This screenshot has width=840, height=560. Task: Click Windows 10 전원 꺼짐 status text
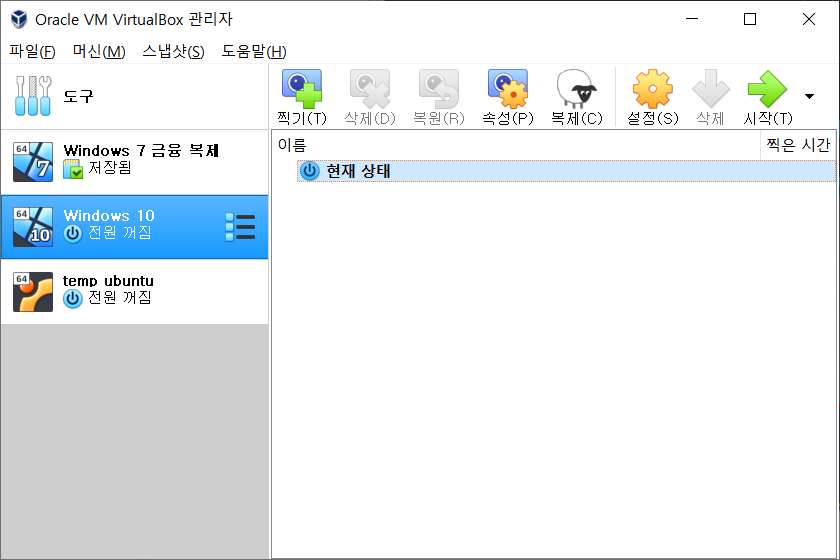[x=119, y=233]
